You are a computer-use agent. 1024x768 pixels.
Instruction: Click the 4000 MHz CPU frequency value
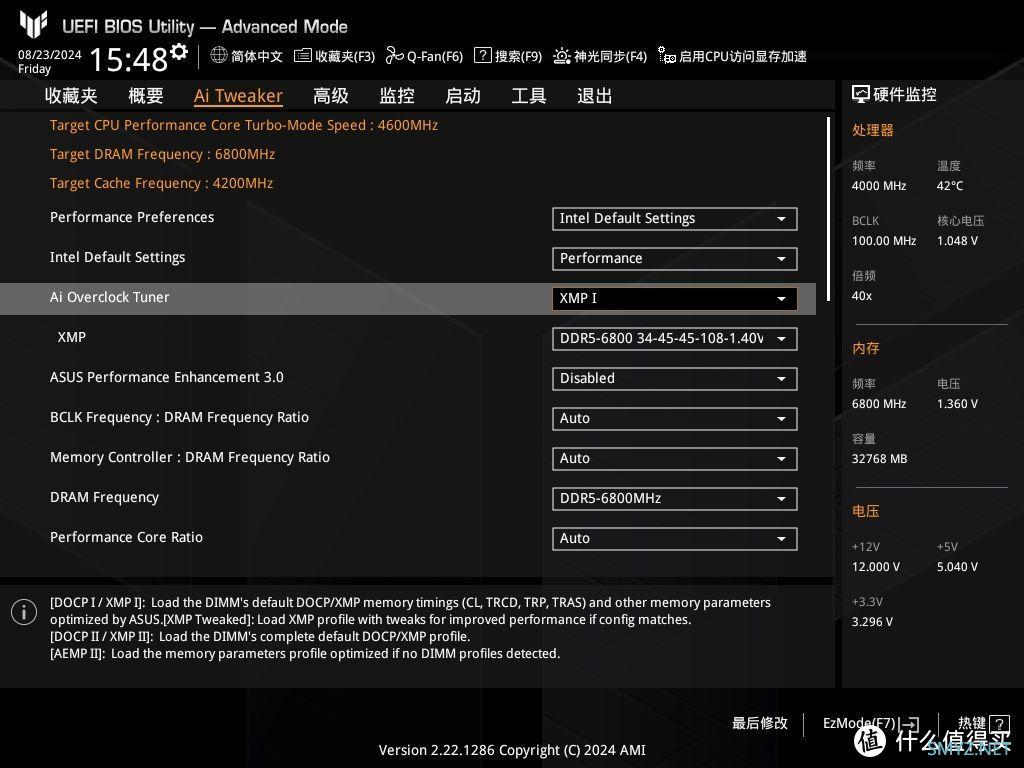click(879, 186)
